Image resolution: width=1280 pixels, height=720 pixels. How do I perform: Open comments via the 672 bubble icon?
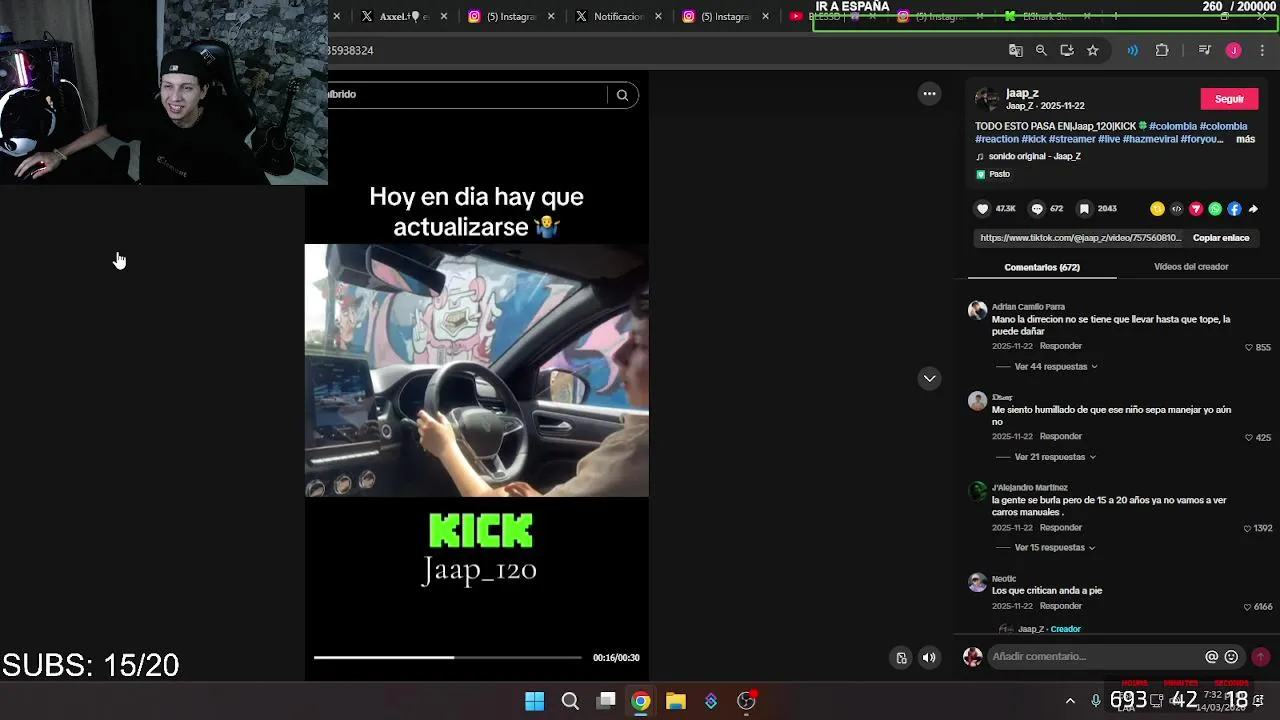[1037, 209]
